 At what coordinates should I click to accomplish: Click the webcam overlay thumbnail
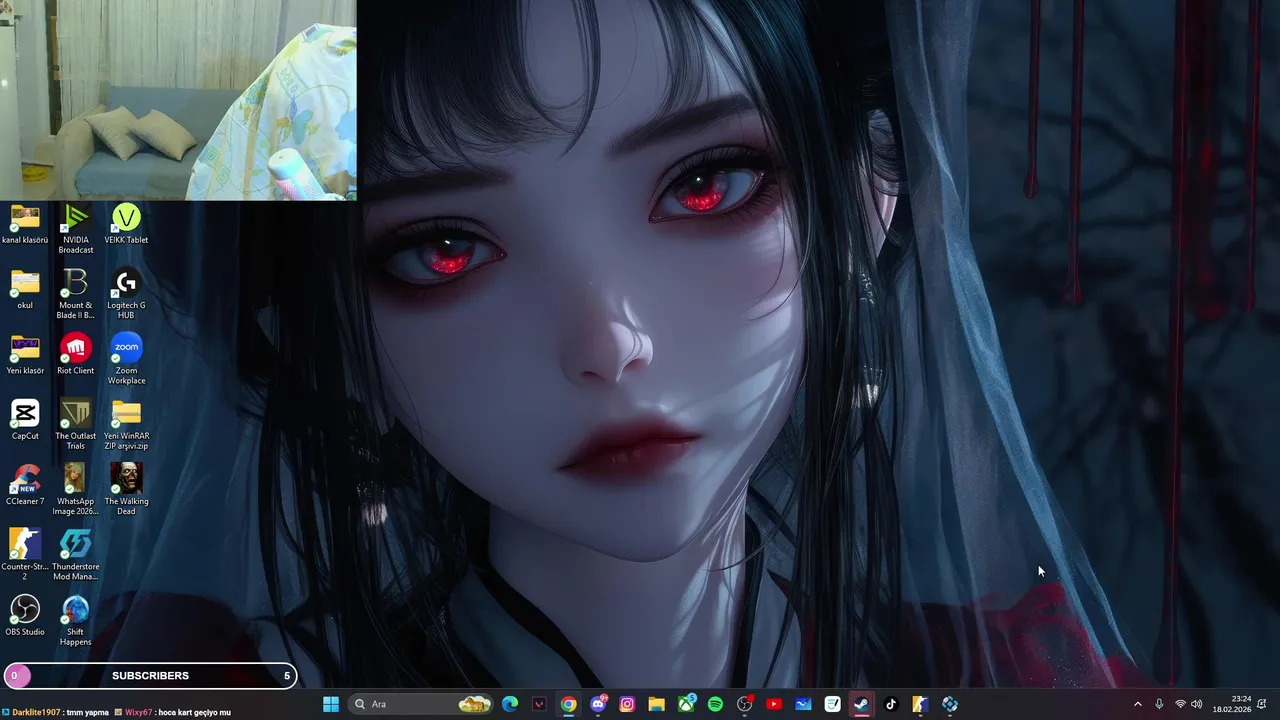tap(178, 100)
